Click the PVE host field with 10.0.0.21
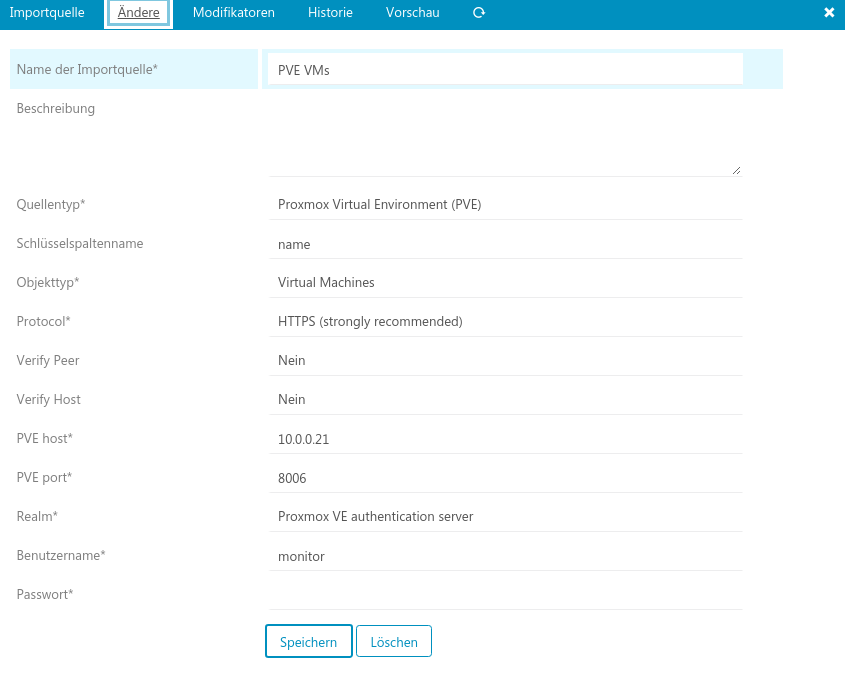Image resolution: width=845 pixels, height=678 pixels. pyautogui.click(x=505, y=439)
